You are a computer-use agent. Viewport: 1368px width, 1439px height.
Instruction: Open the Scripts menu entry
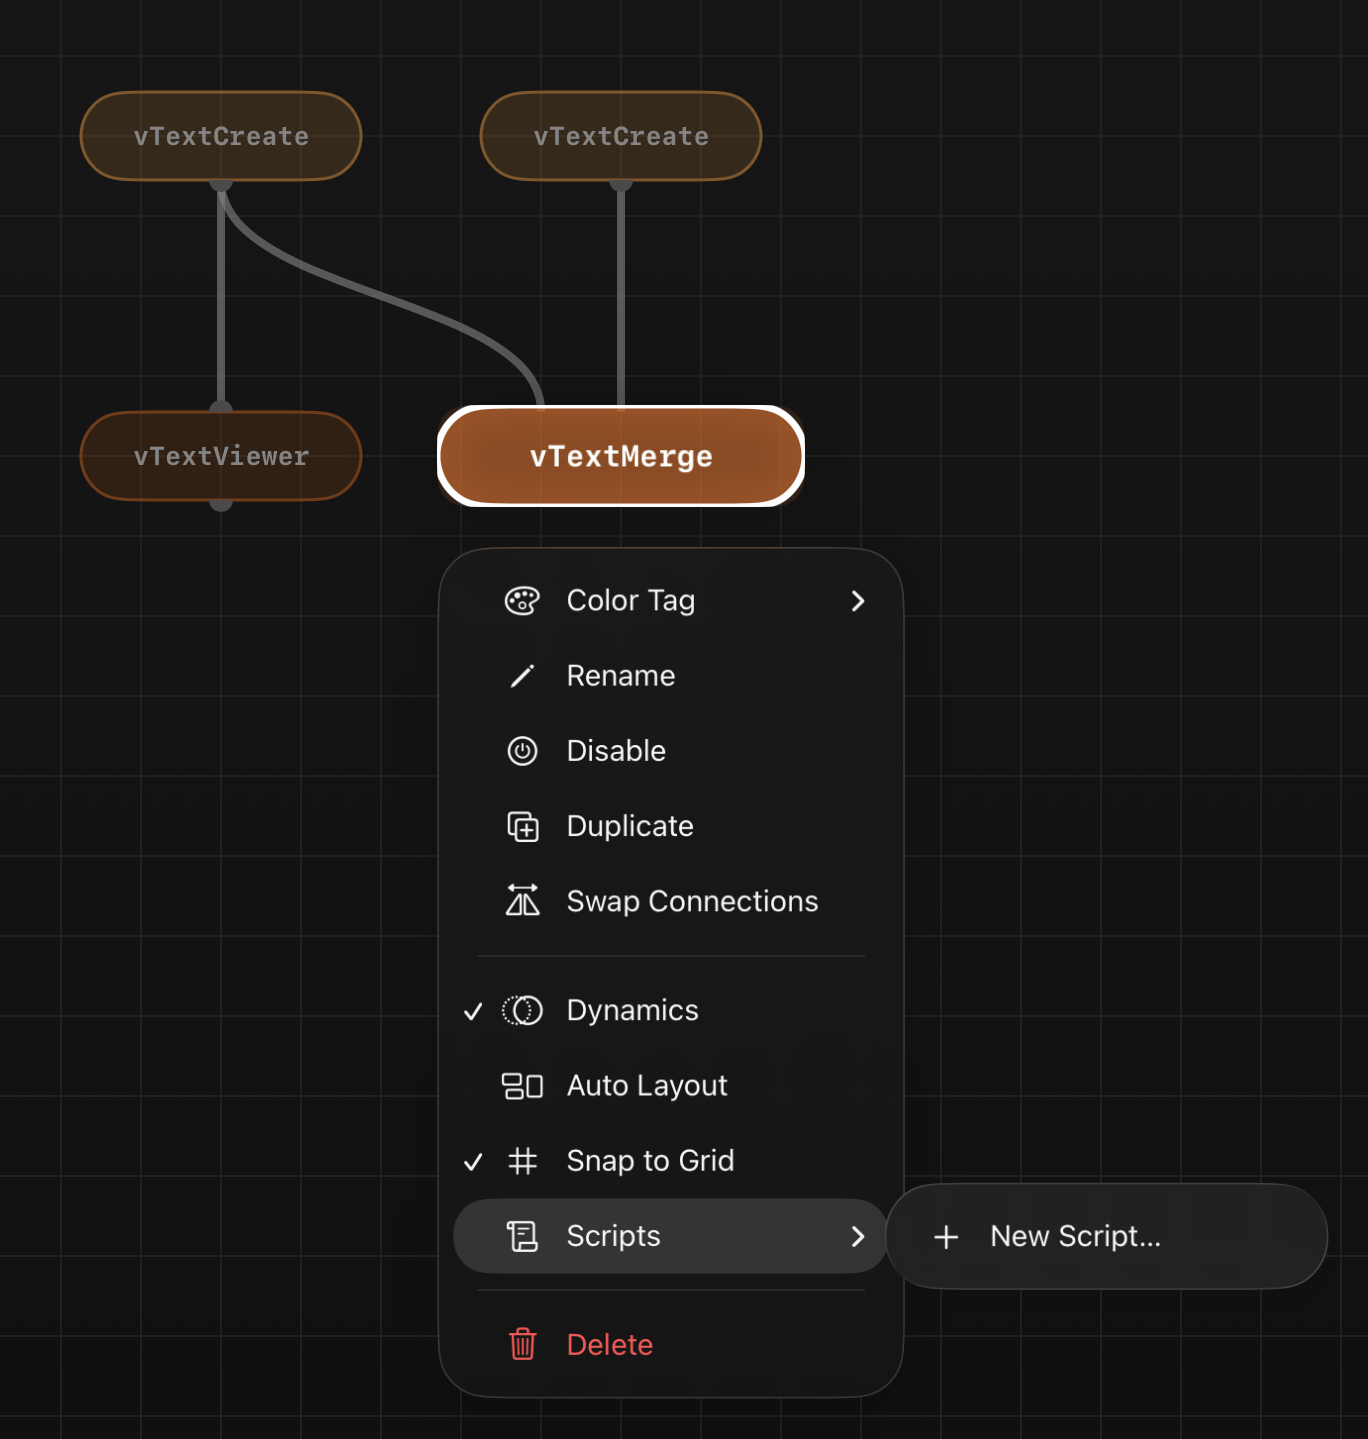pyautogui.click(x=671, y=1236)
